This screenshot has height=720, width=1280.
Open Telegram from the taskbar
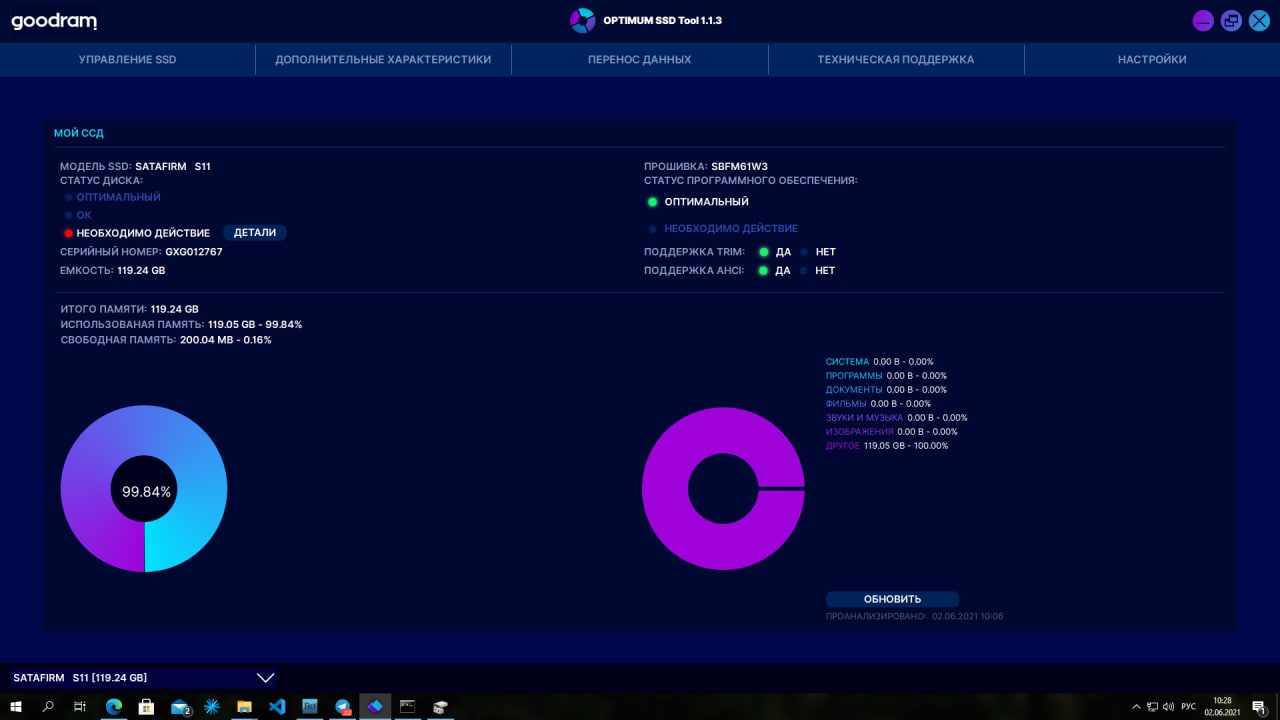[x=342, y=706]
